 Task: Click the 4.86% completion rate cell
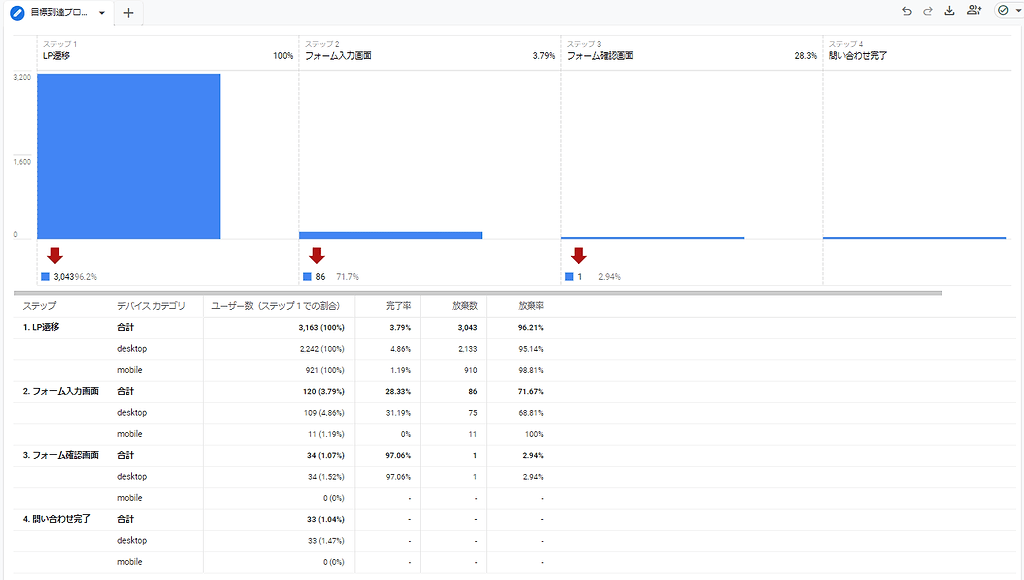400,349
